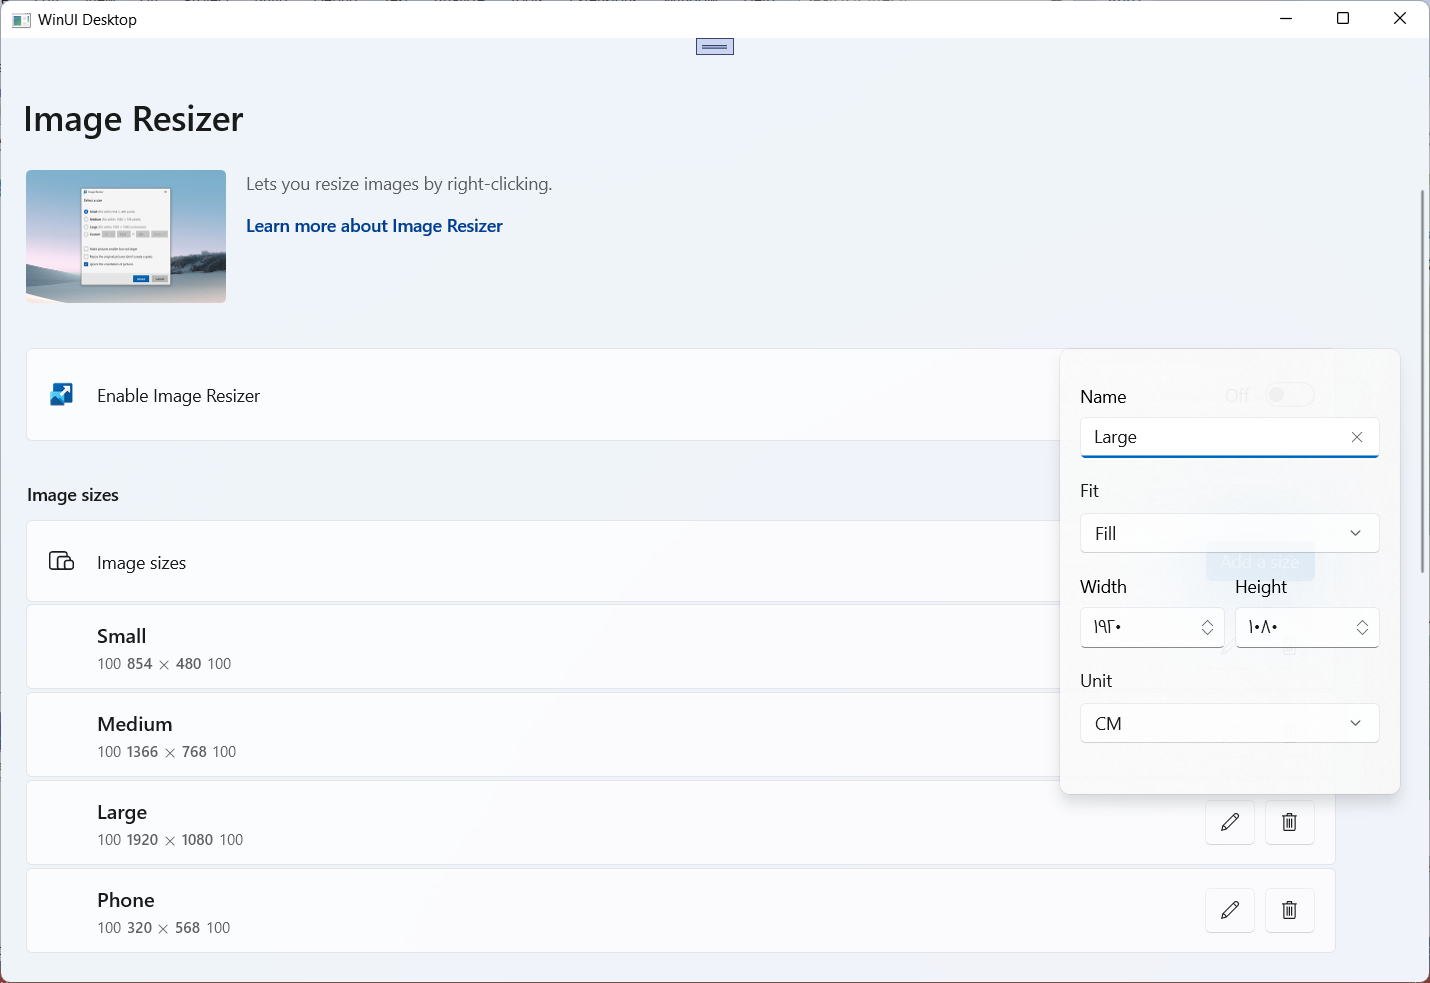The height and width of the screenshot is (983, 1430).
Task: Click the Image Resizer icon beside Enable
Action: [62, 395]
